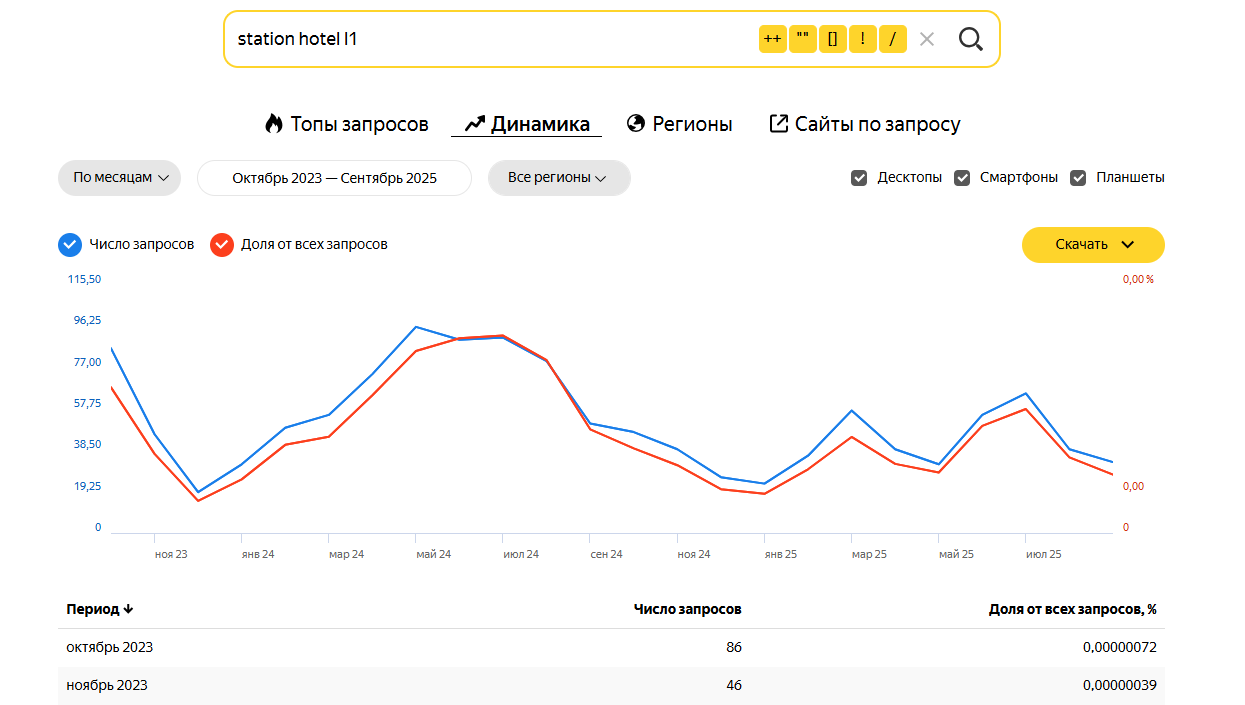Switch to the Топы запросов tab
Viewport: 1245px width, 705px height.
(346, 124)
